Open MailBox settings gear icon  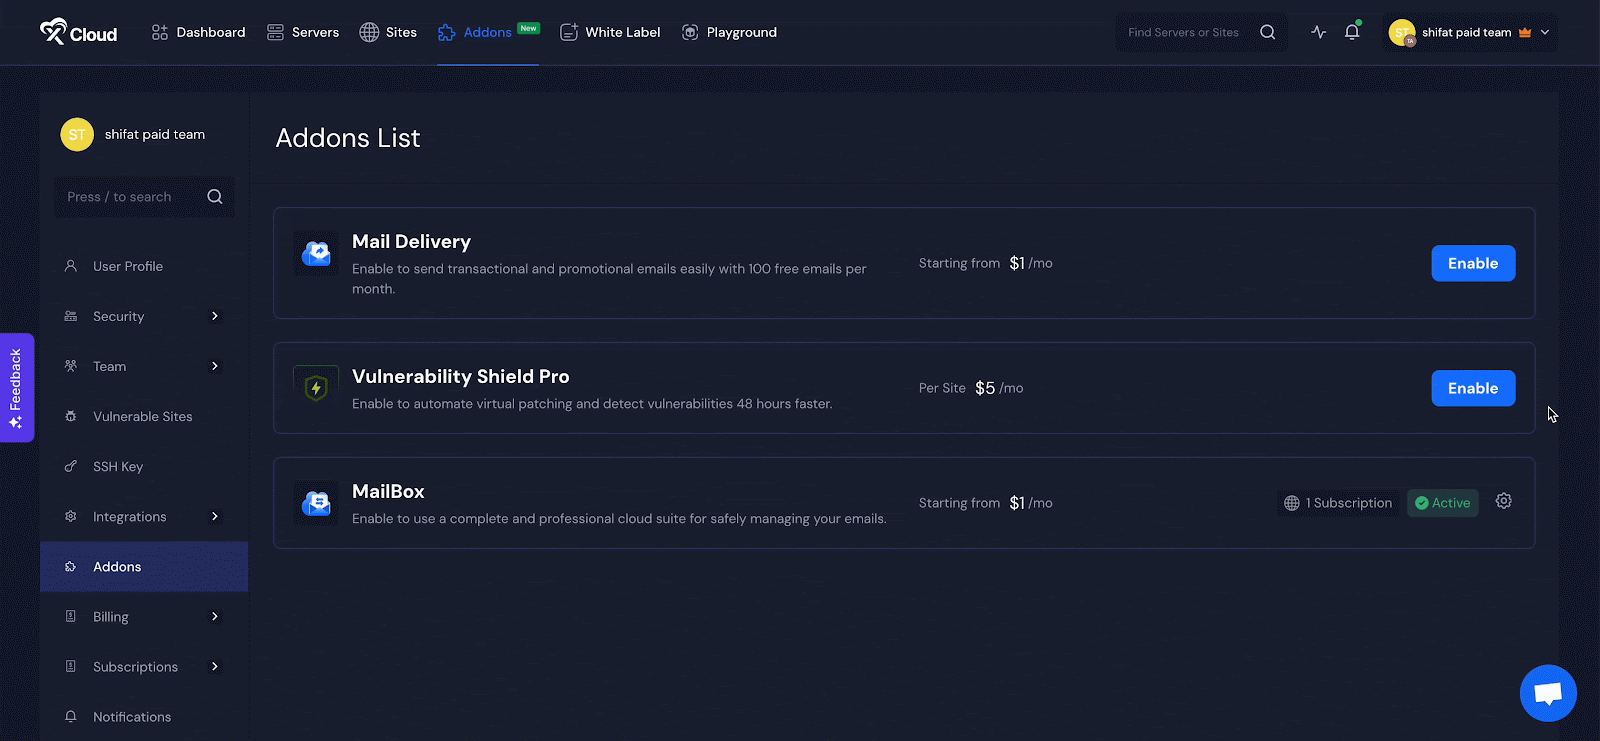(x=1503, y=502)
